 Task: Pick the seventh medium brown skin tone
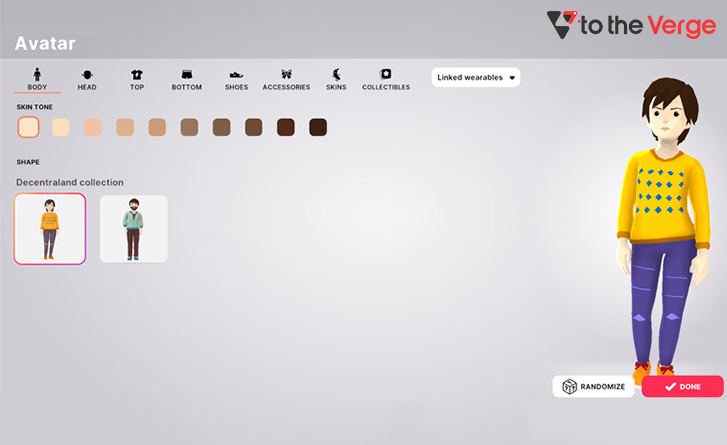pyautogui.click(x=222, y=127)
